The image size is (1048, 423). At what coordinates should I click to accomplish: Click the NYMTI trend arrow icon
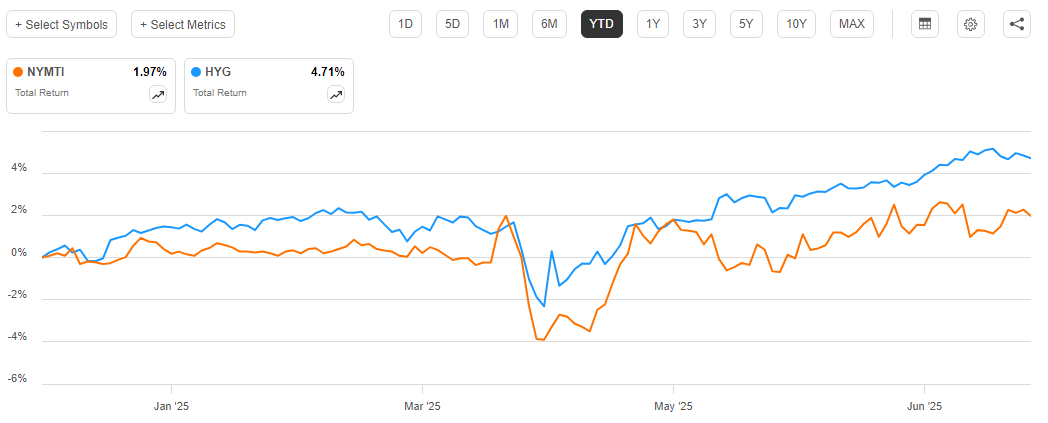[x=158, y=95]
